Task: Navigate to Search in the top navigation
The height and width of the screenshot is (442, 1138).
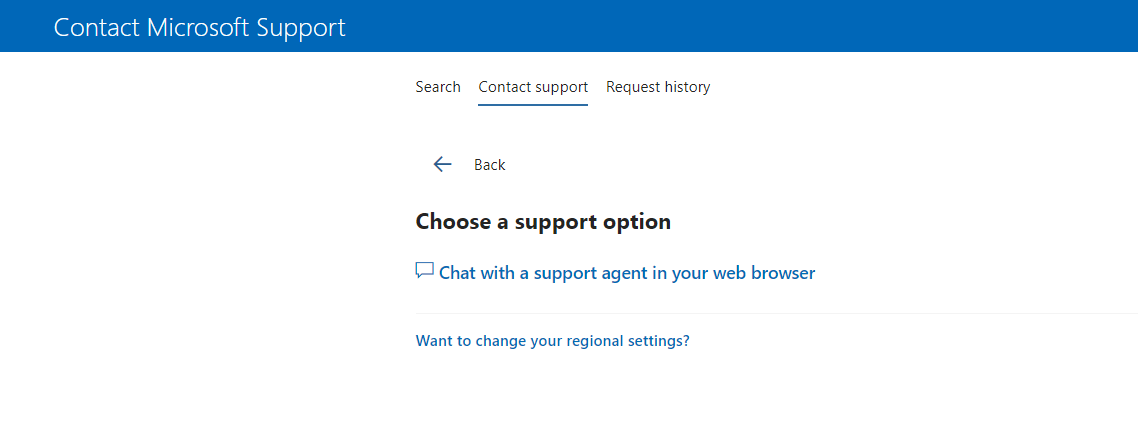Action: [x=438, y=87]
